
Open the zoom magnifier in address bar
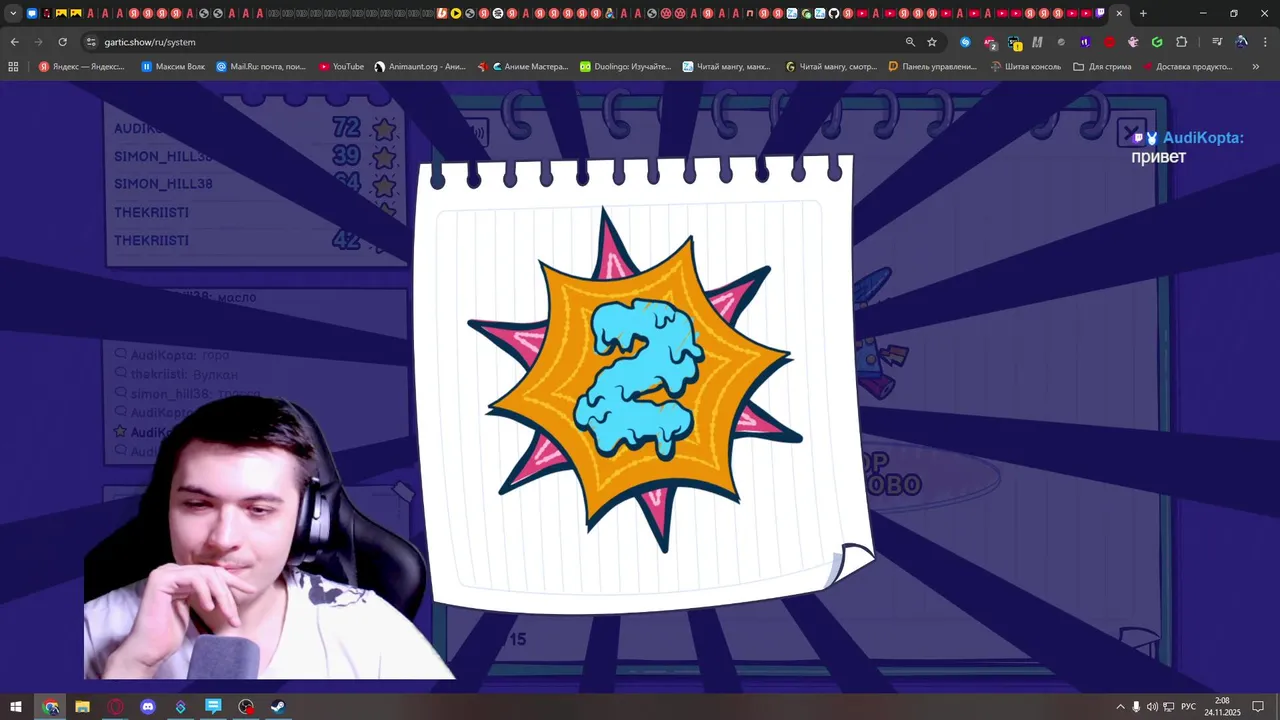pos(910,42)
